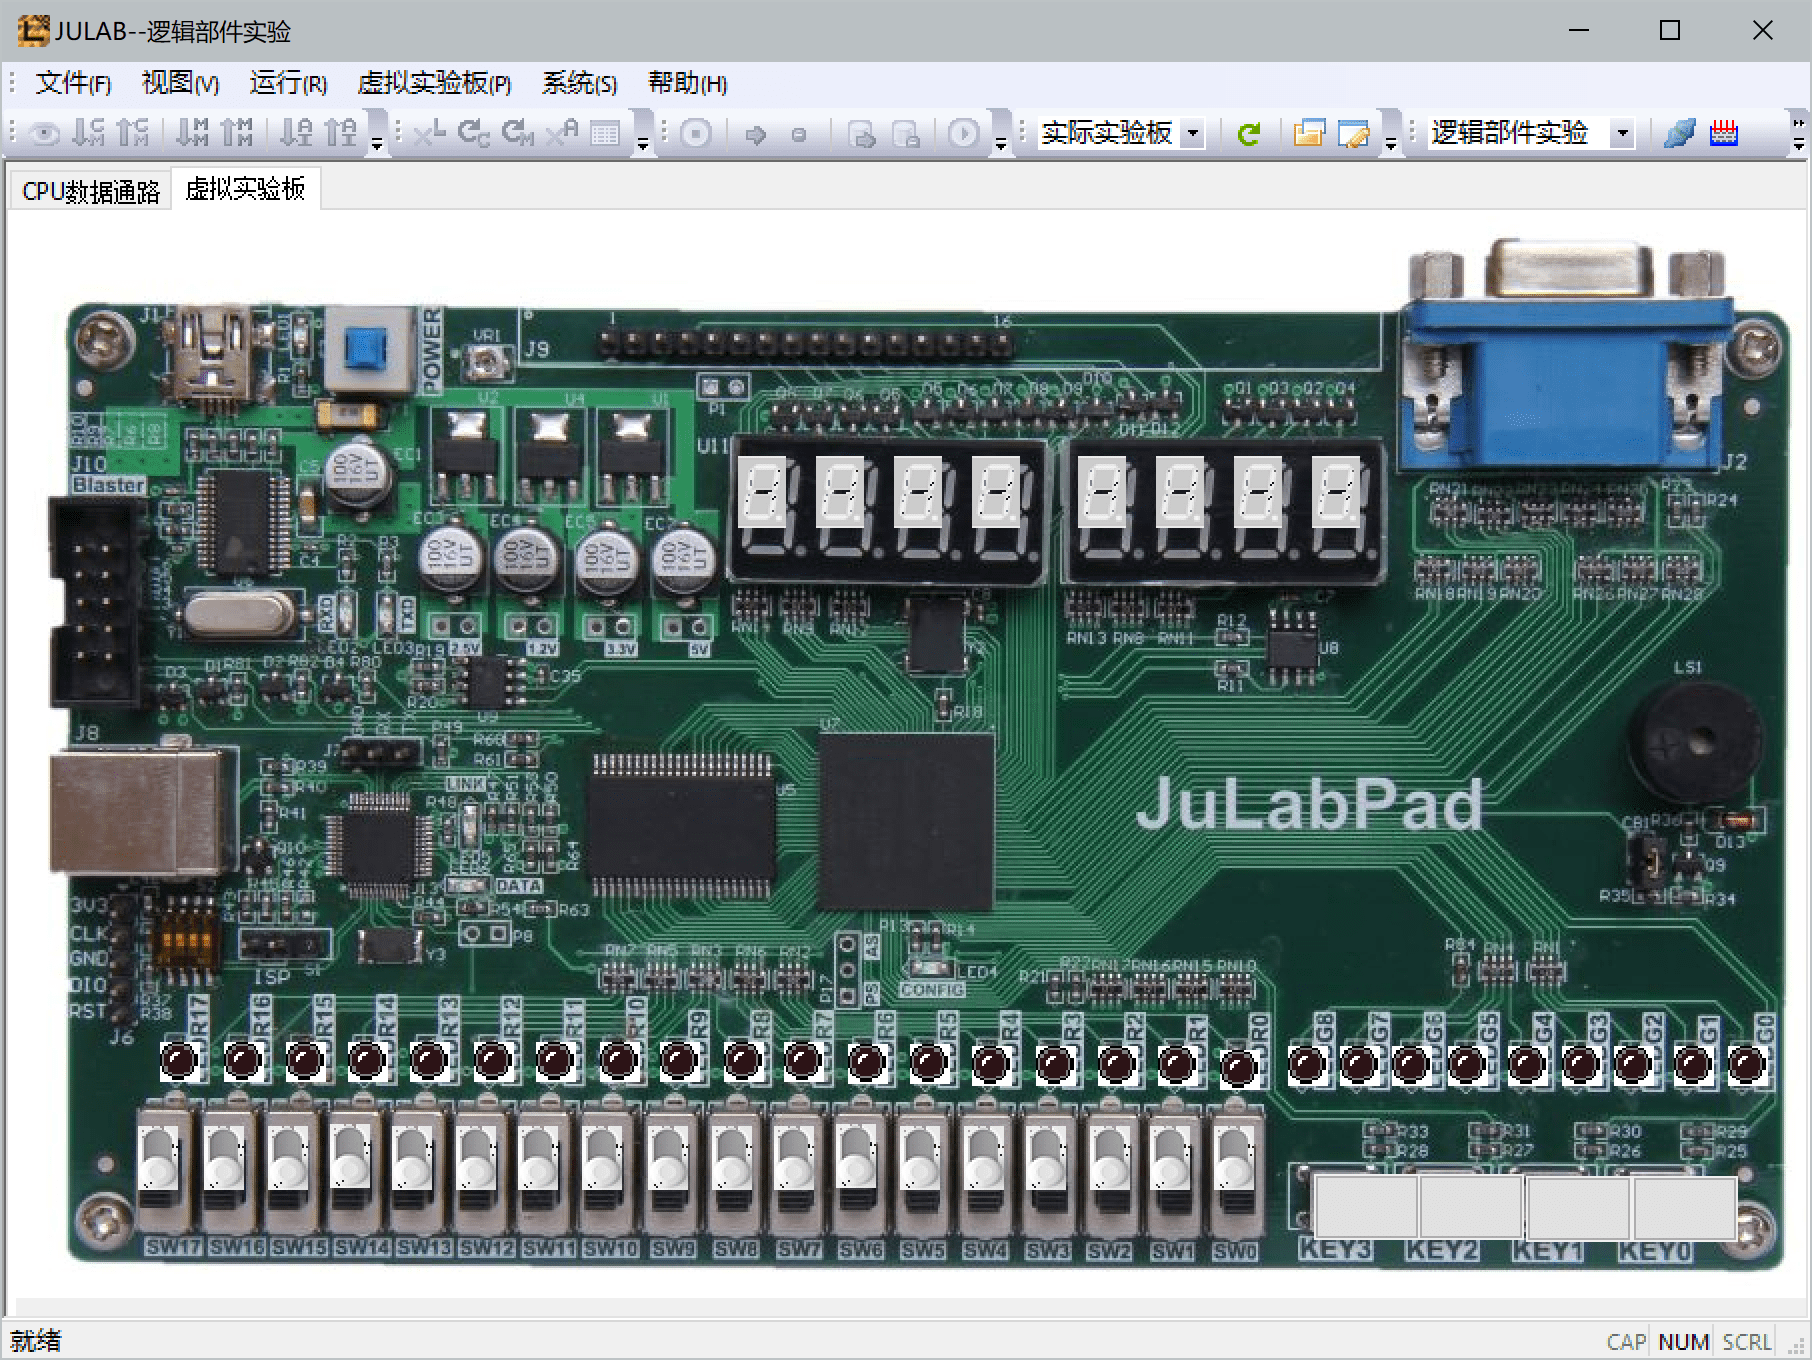Click the 就绪 status bar text
The height and width of the screenshot is (1360, 1812).
click(36, 1341)
